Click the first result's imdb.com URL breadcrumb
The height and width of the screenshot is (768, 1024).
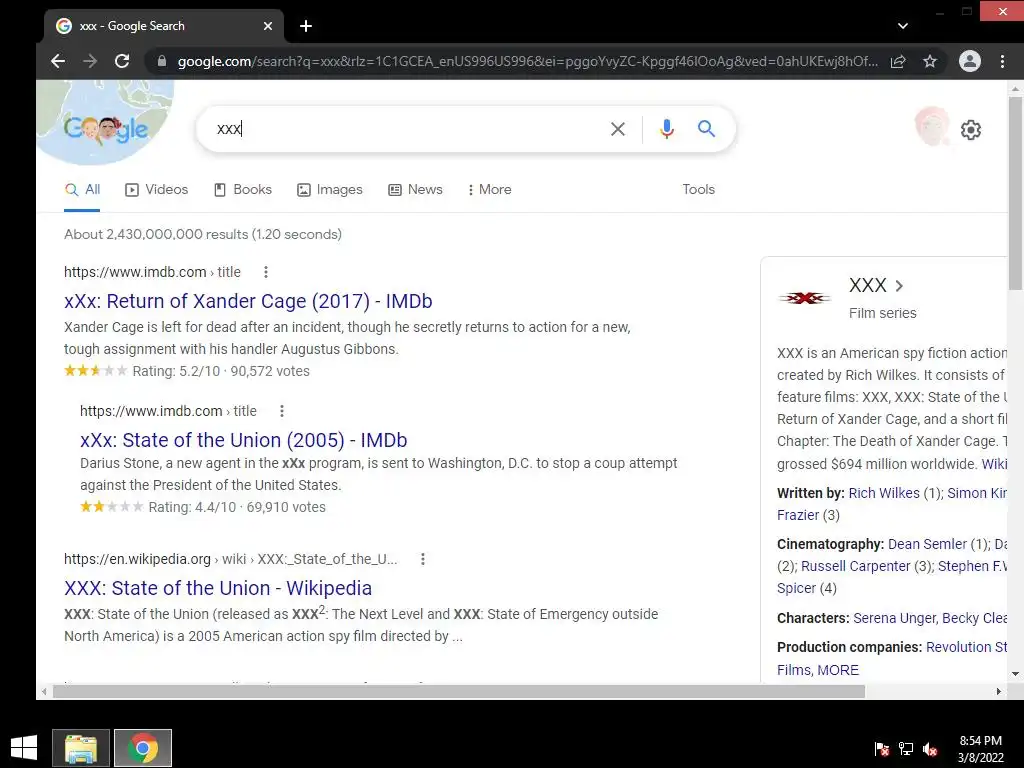152,272
